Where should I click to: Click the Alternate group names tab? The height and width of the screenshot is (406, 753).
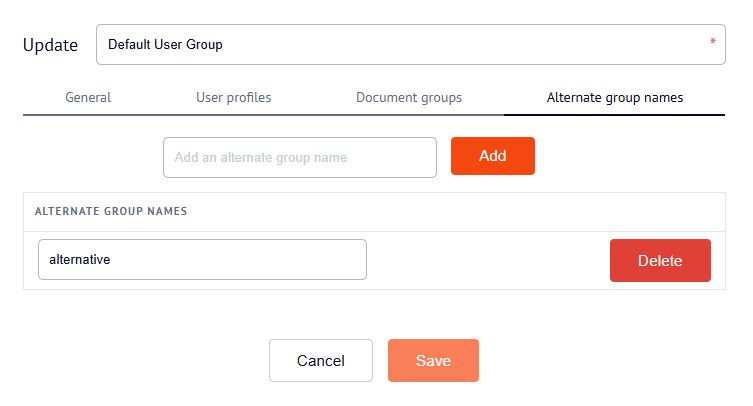614,98
